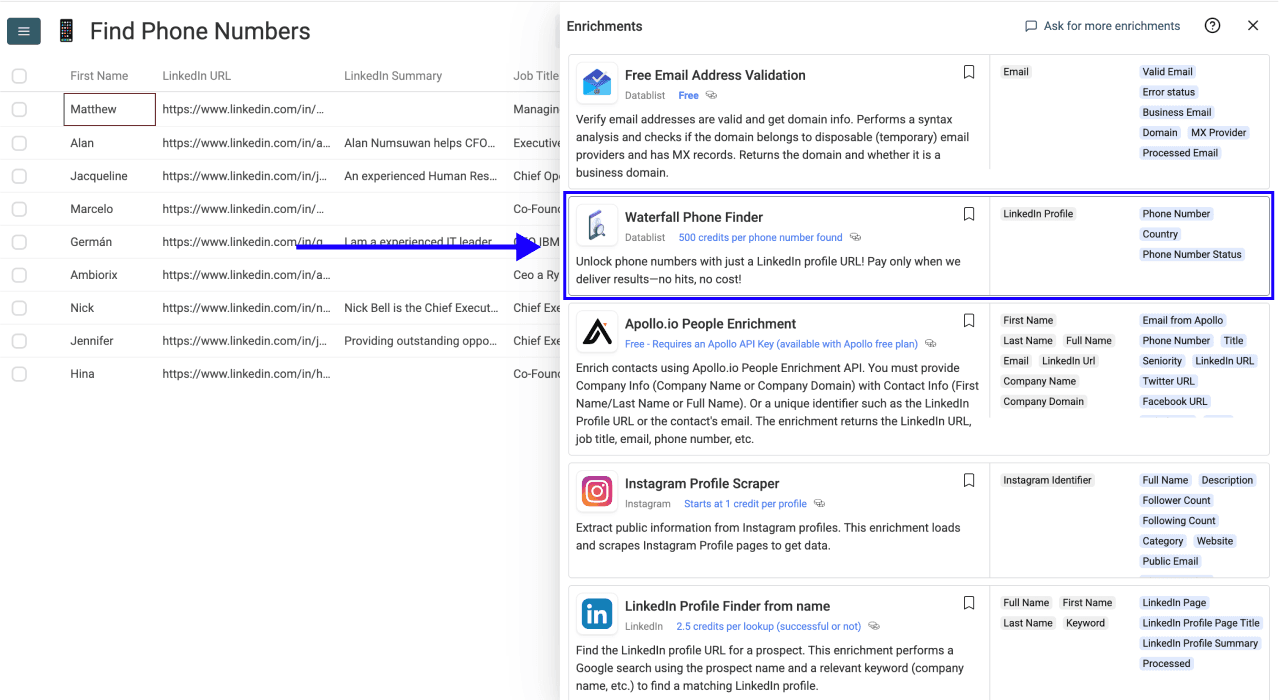Click the 2.5 credits per lookup pricing link

pos(768,625)
